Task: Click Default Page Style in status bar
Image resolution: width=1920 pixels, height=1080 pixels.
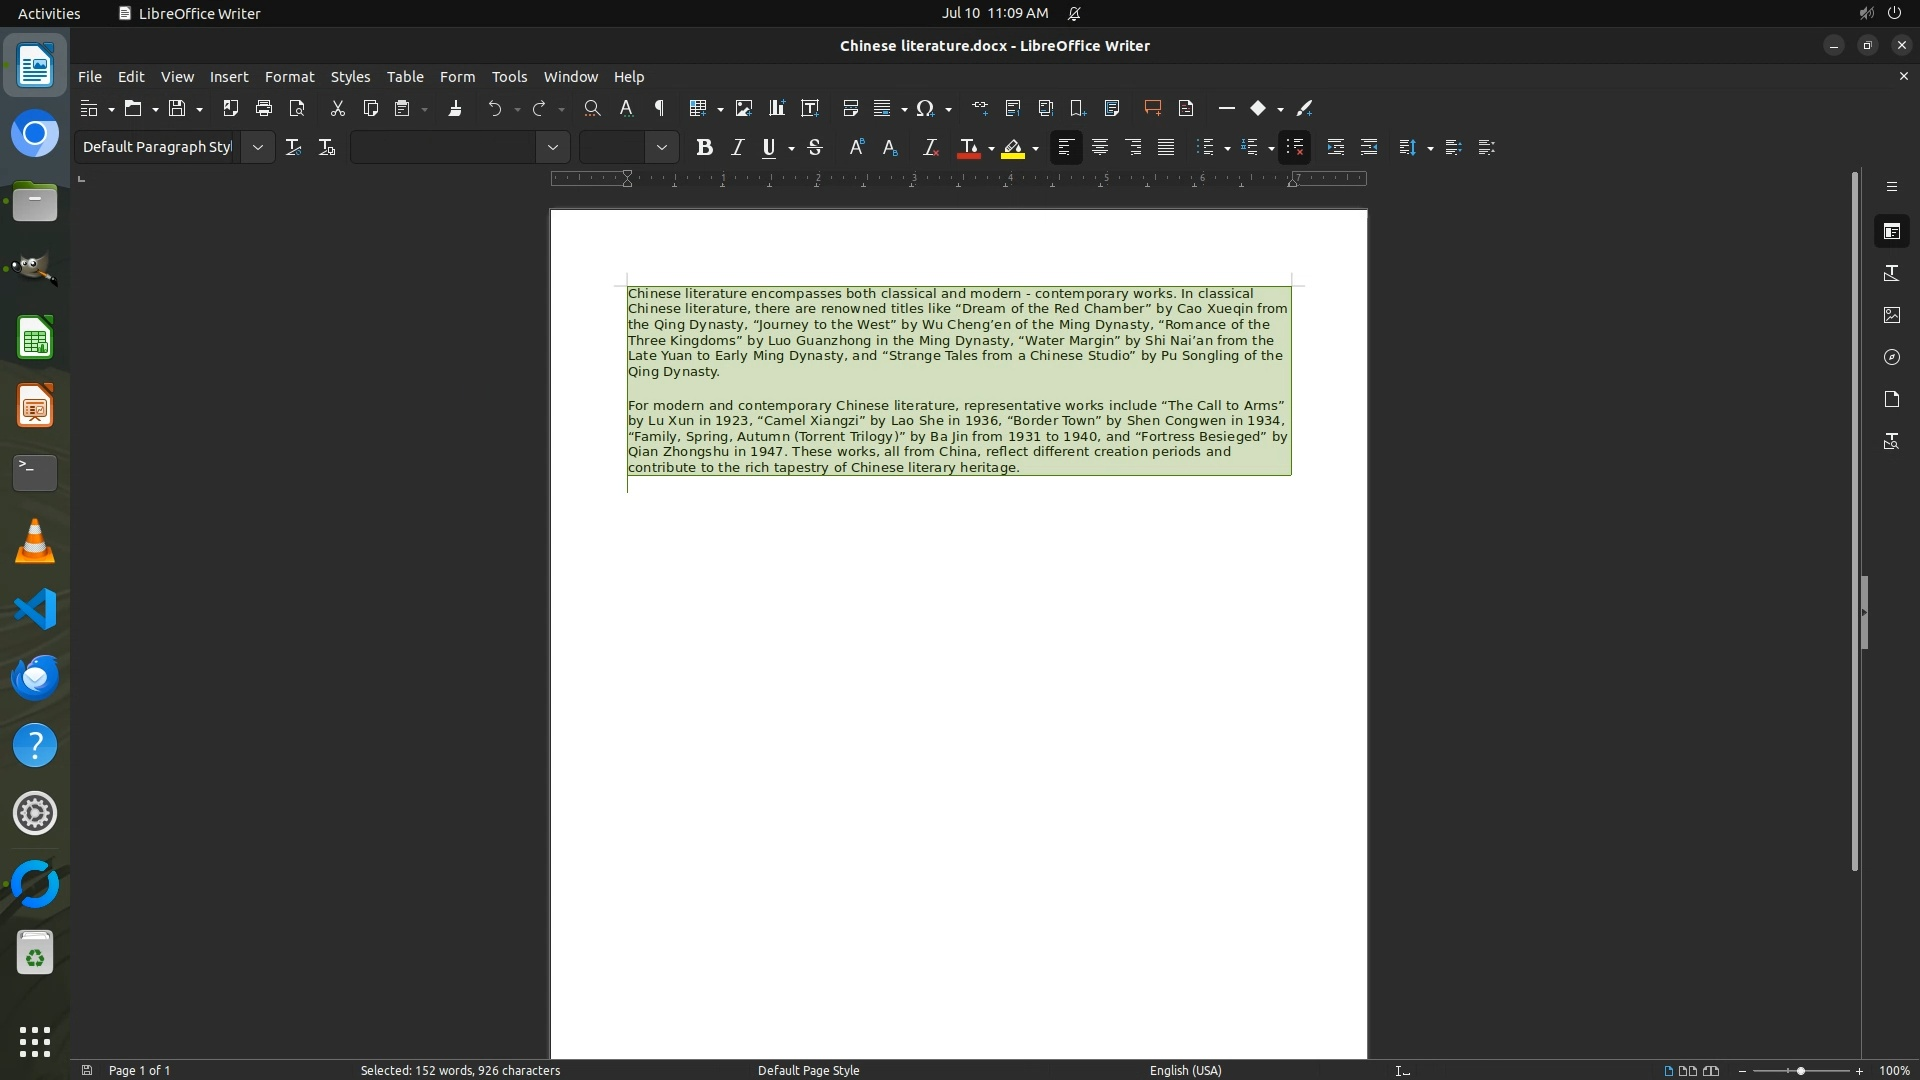Action: pyautogui.click(x=808, y=1070)
